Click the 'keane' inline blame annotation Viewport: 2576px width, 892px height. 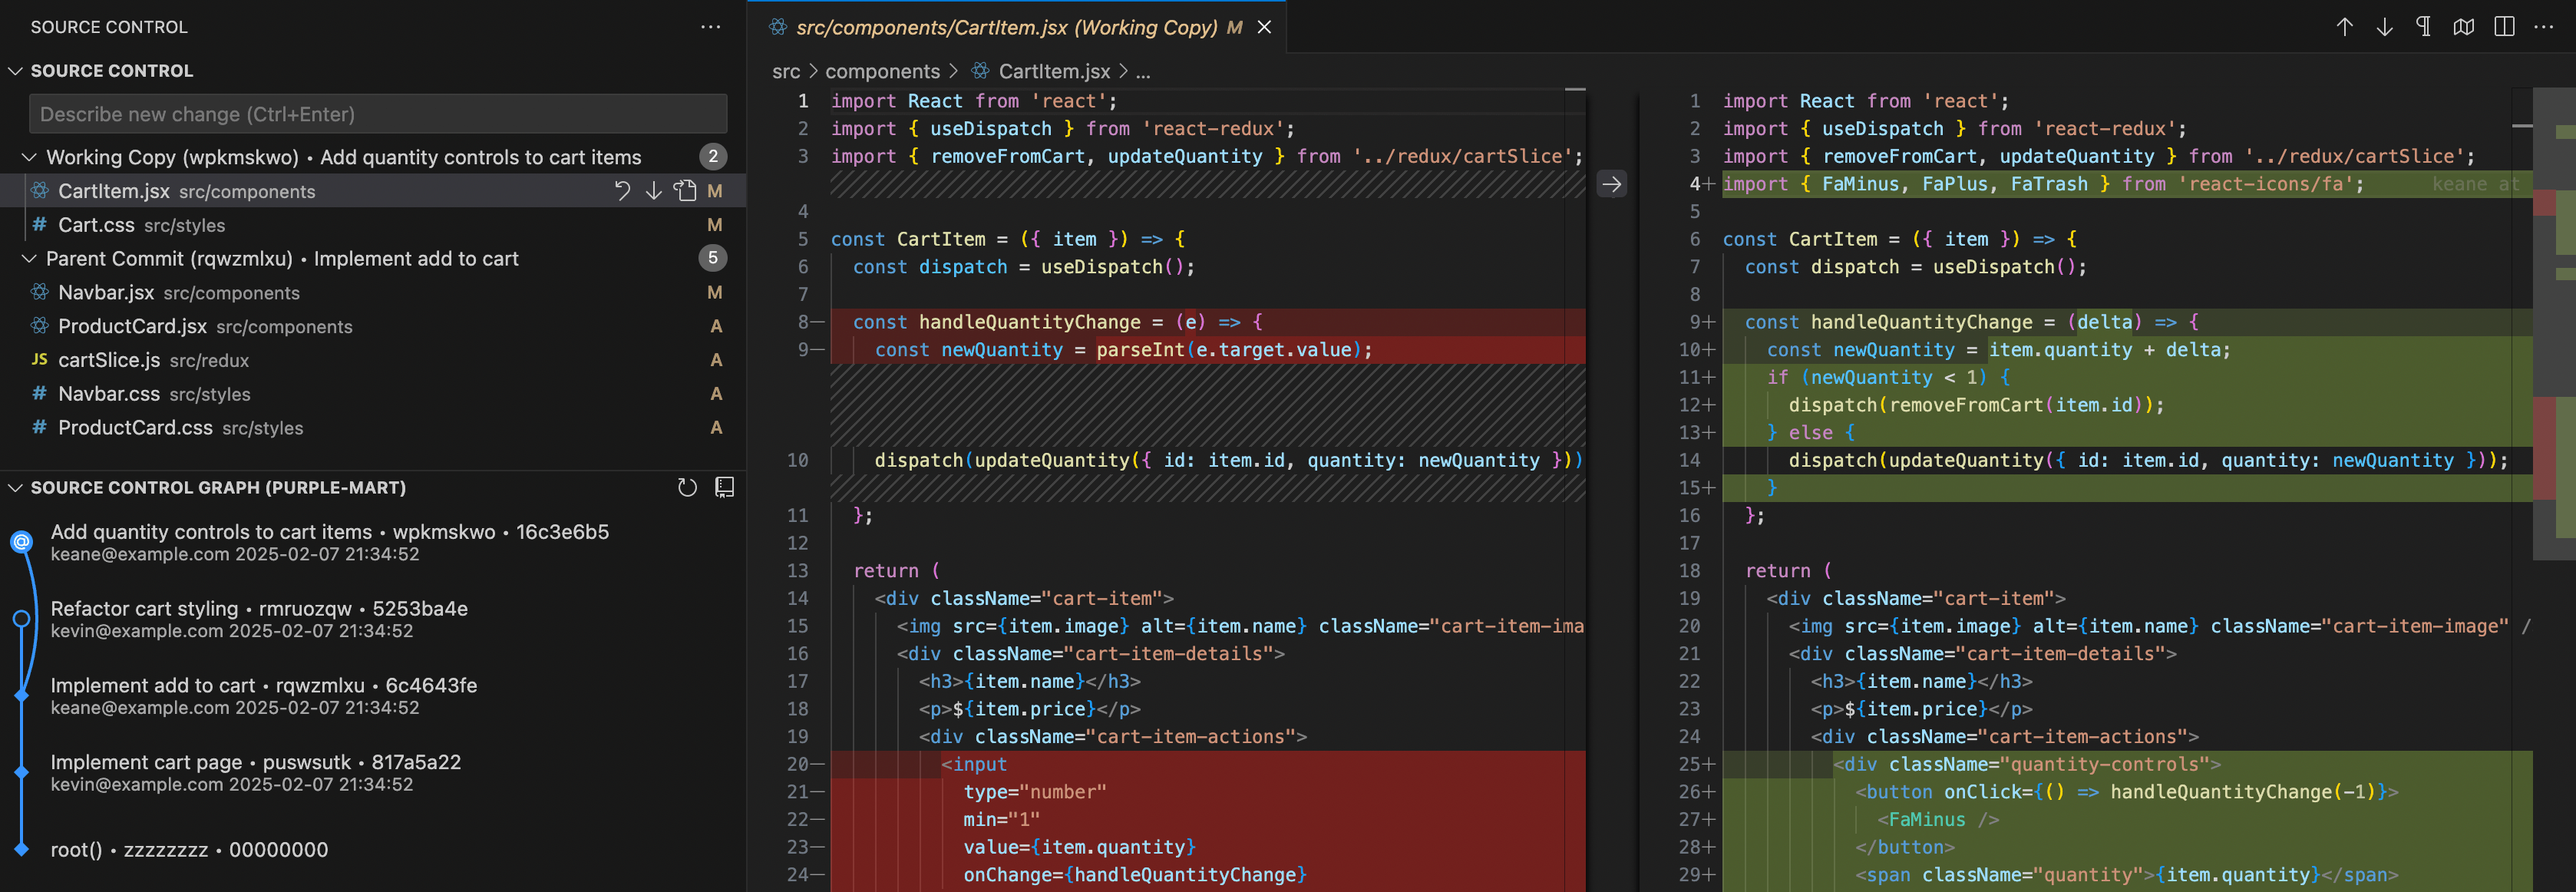[x=2475, y=184]
